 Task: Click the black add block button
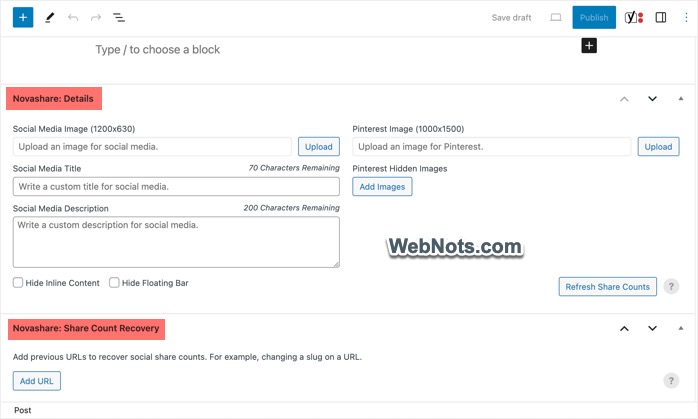pyautogui.click(x=589, y=45)
